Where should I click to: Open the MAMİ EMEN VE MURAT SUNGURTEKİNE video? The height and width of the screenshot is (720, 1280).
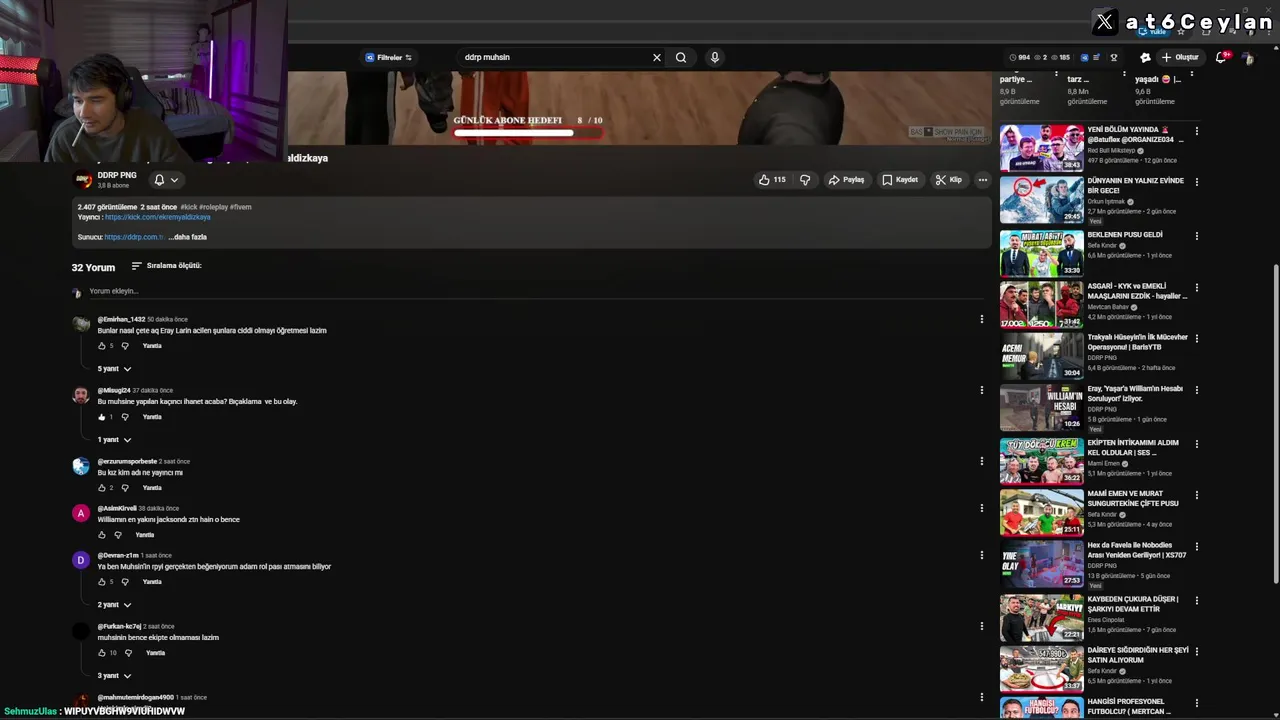(1041, 512)
